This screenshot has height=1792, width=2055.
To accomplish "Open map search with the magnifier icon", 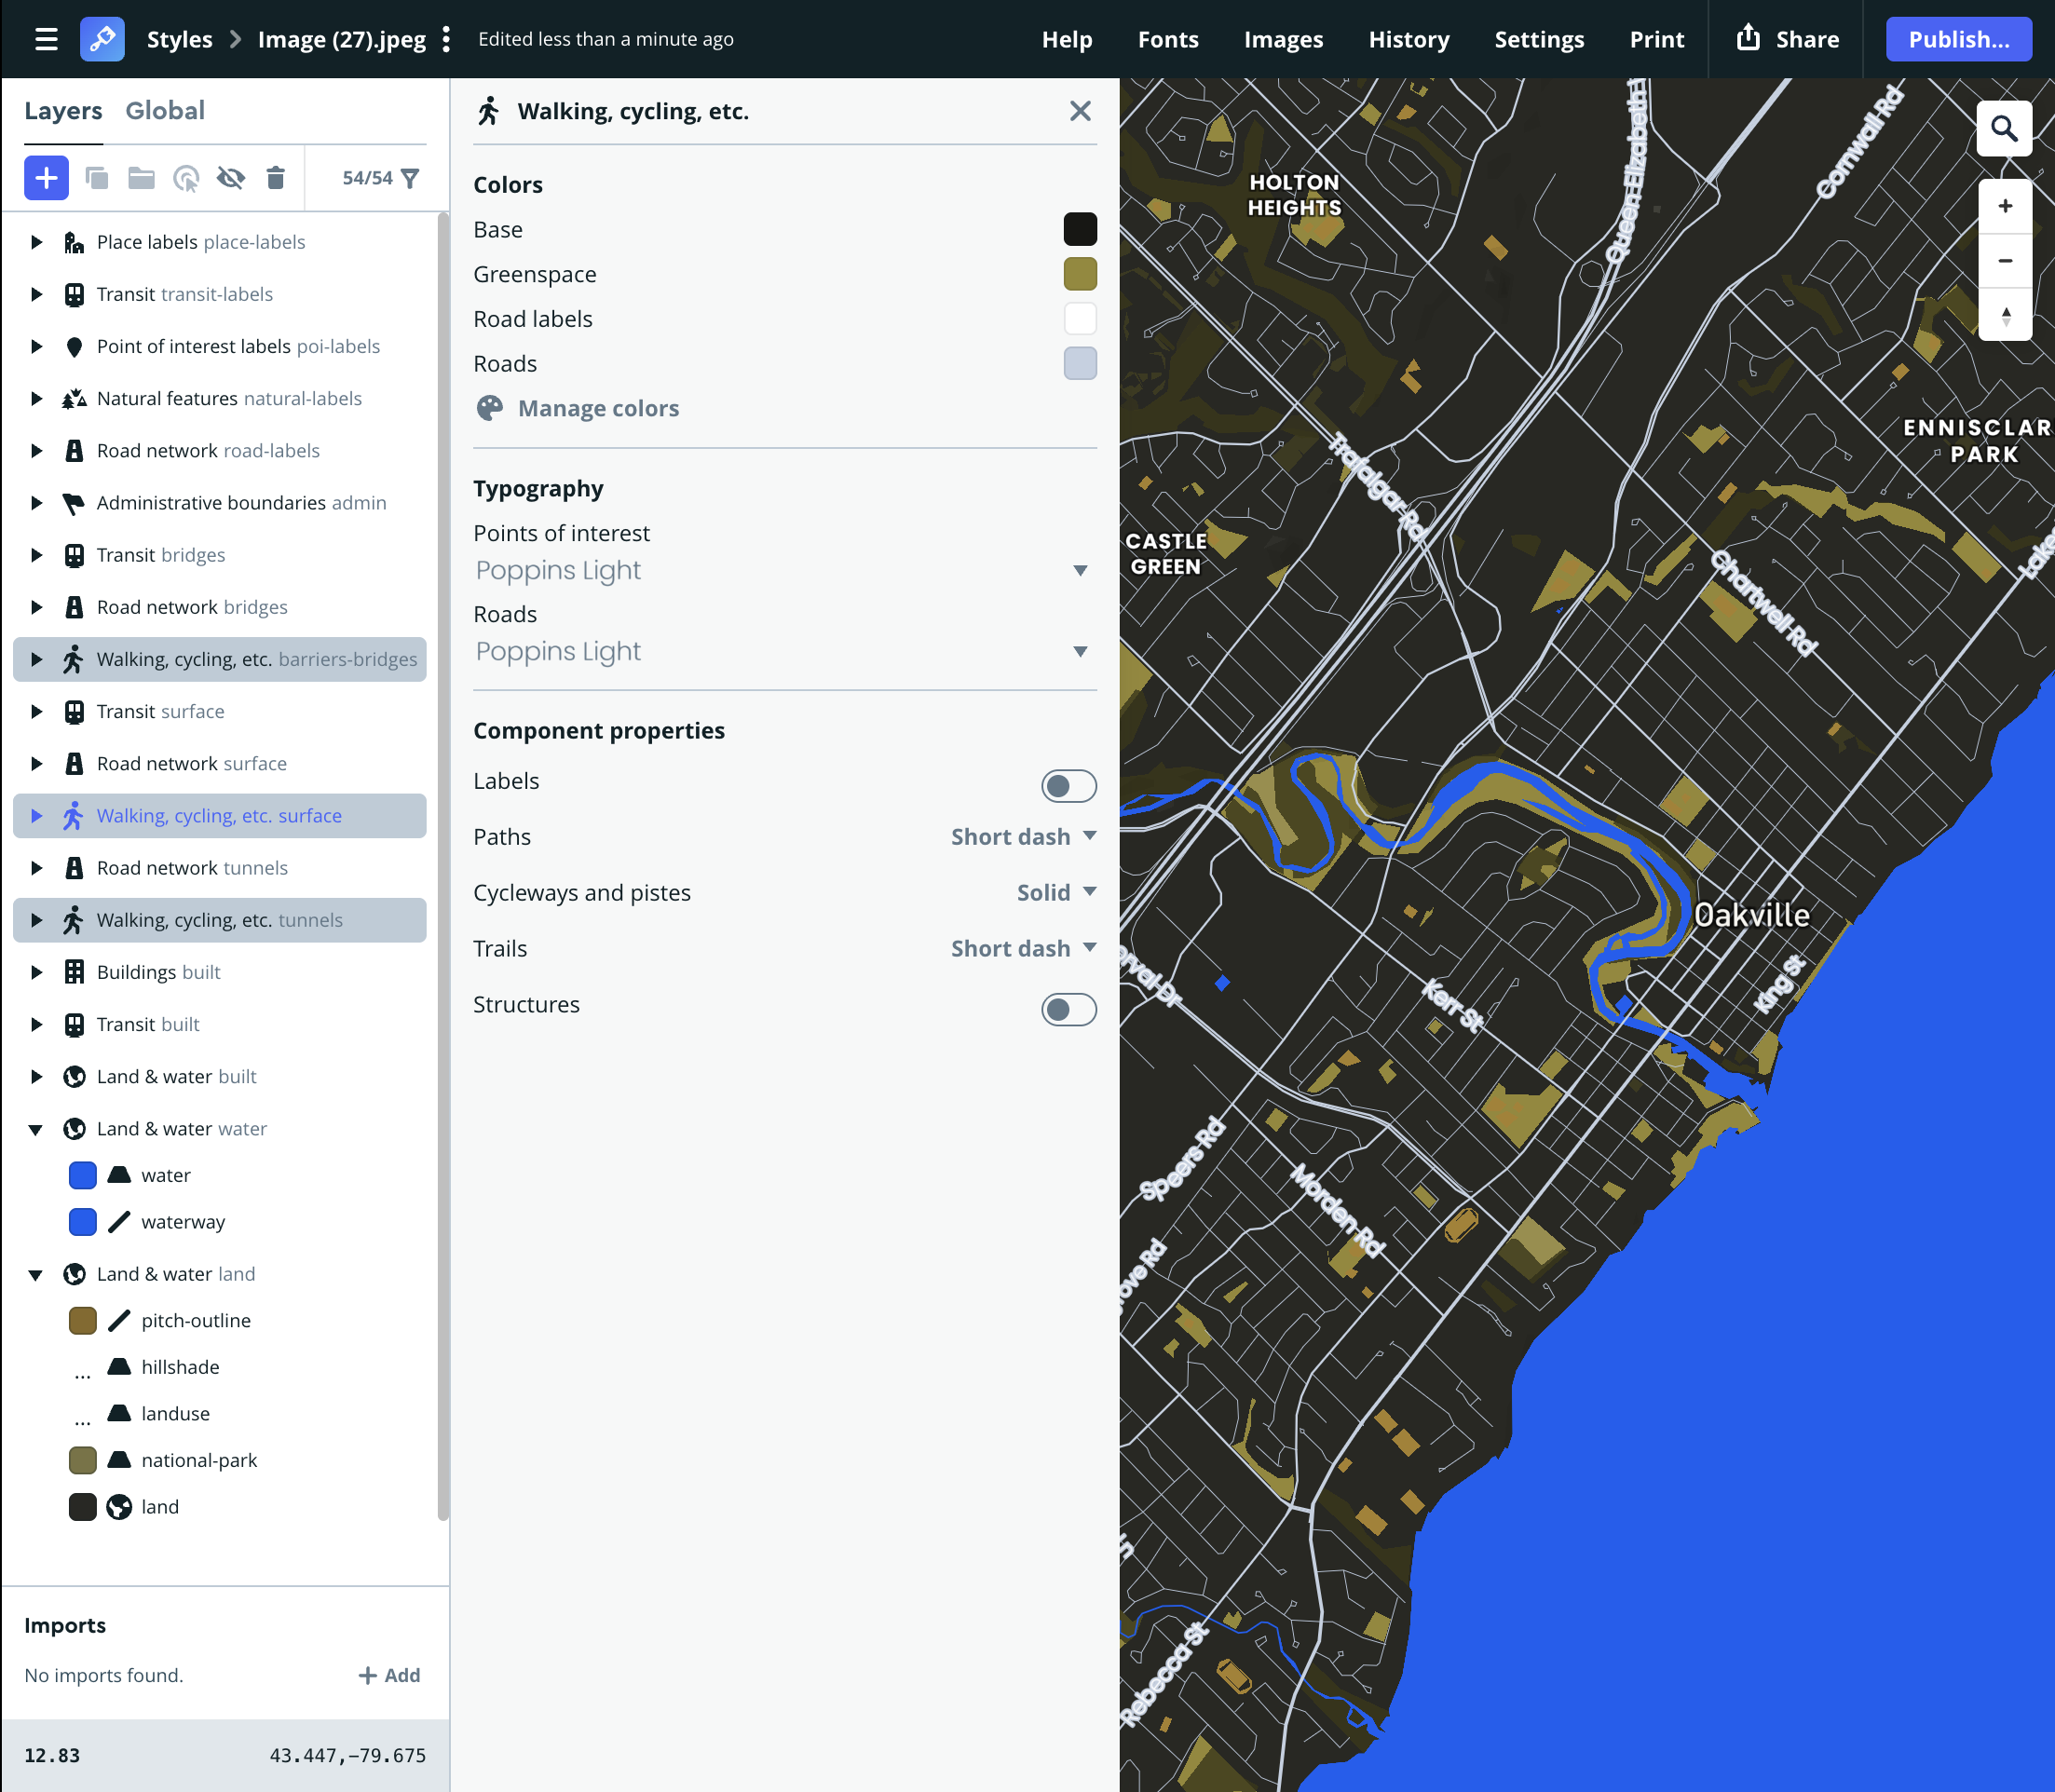I will click(x=2004, y=129).
